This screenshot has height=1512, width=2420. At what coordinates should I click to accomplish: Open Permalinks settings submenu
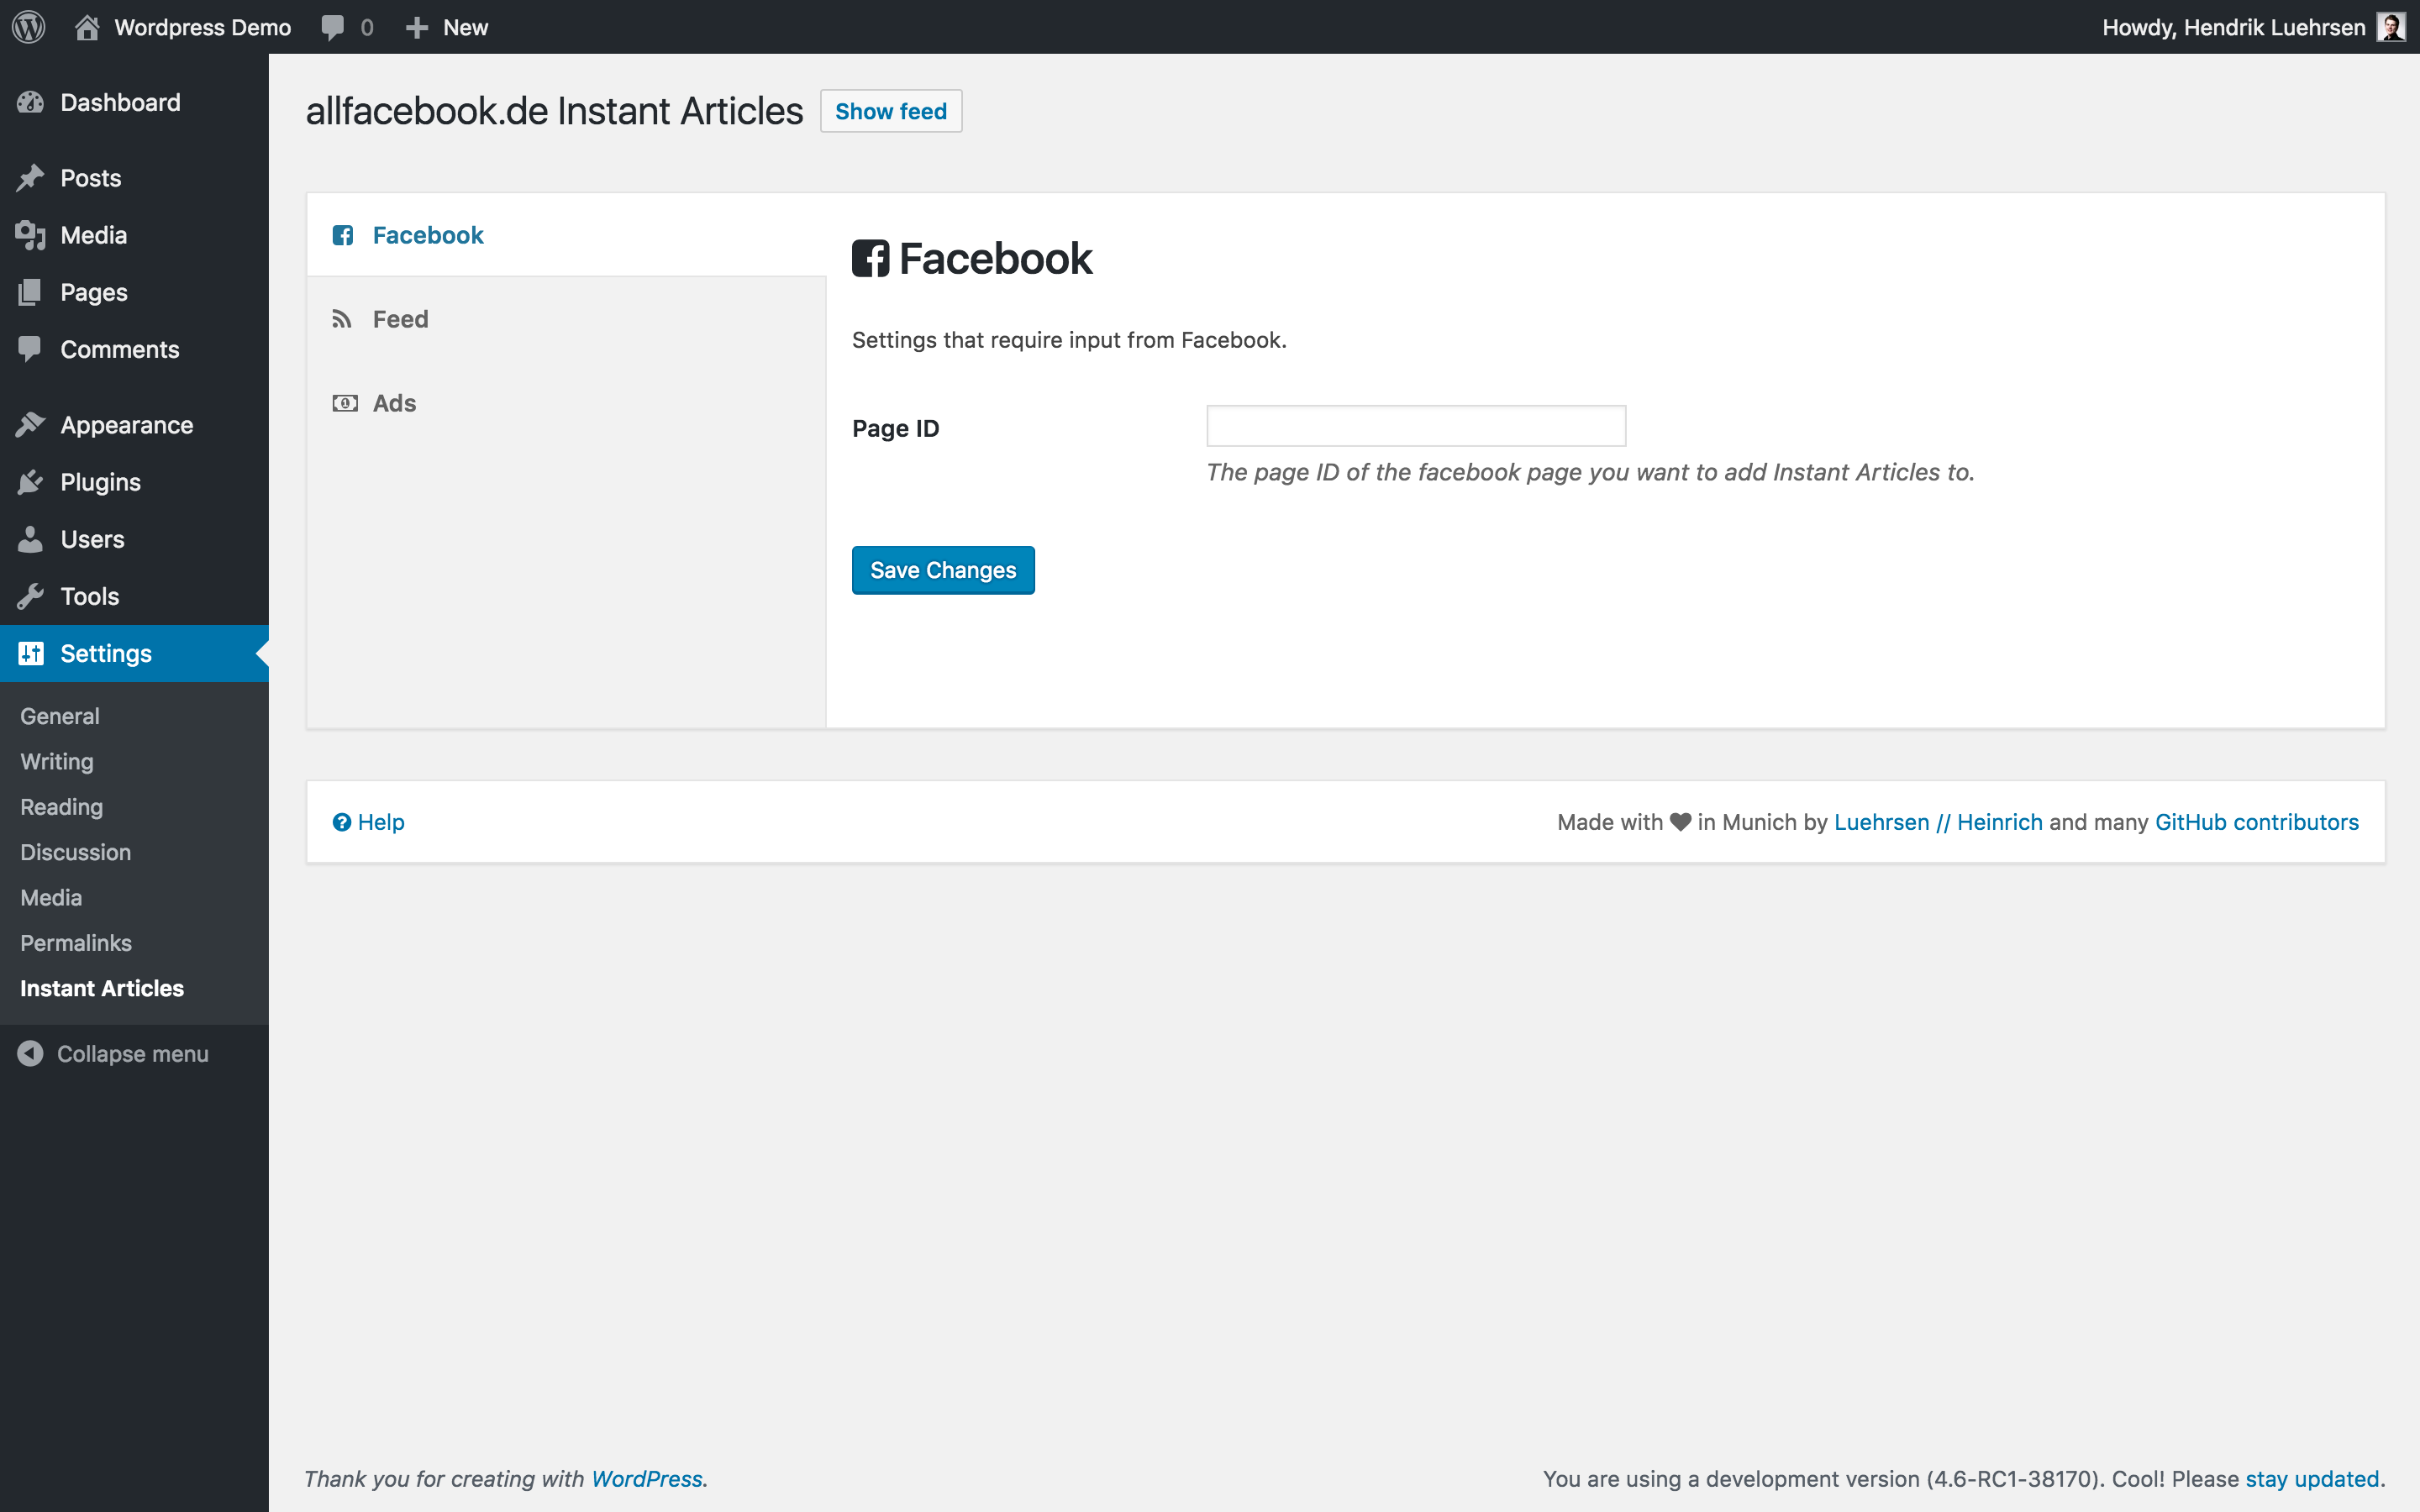76,943
